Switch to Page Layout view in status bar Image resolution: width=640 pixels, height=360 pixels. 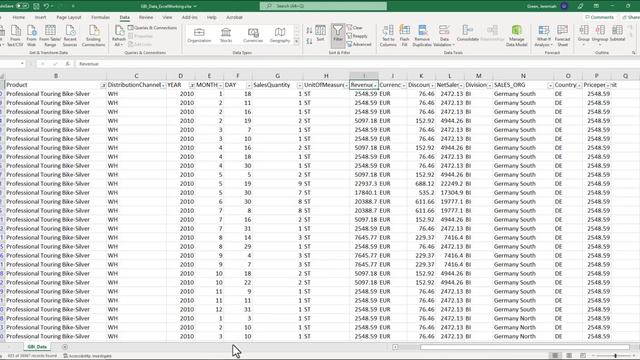(569, 356)
